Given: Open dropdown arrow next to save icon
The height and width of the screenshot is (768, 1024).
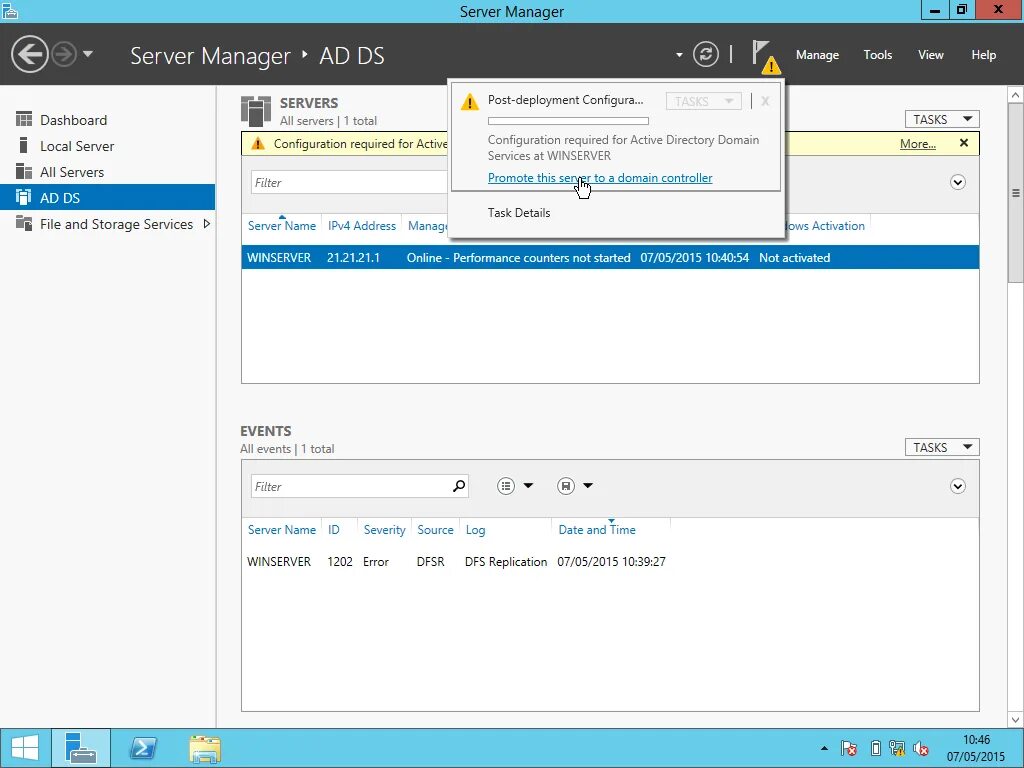Looking at the screenshot, I should [588, 486].
